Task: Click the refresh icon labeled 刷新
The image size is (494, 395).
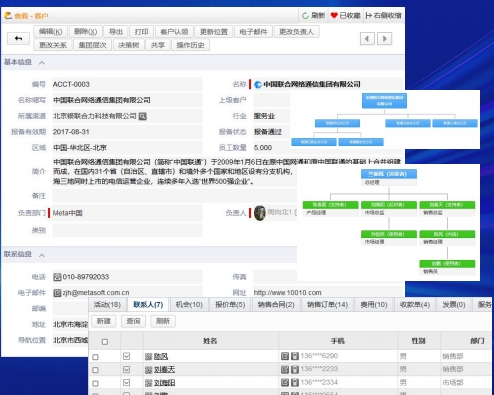Action: (x=305, y=15)
